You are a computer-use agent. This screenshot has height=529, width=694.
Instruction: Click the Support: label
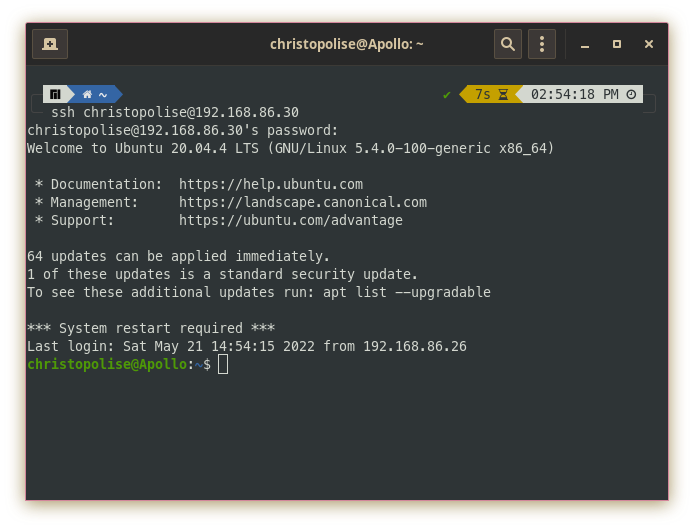tap(82, 220)
